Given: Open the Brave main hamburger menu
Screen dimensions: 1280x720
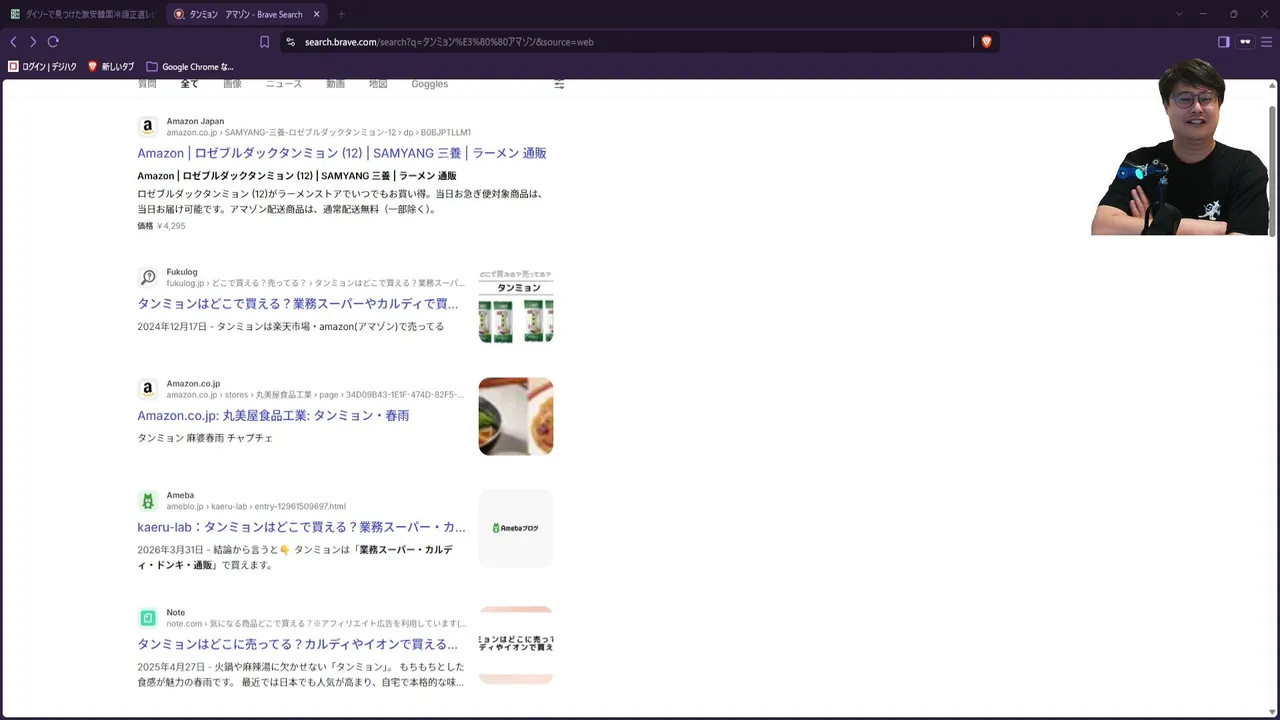Looking at the screenshot, I should (x=1266, y=42).
